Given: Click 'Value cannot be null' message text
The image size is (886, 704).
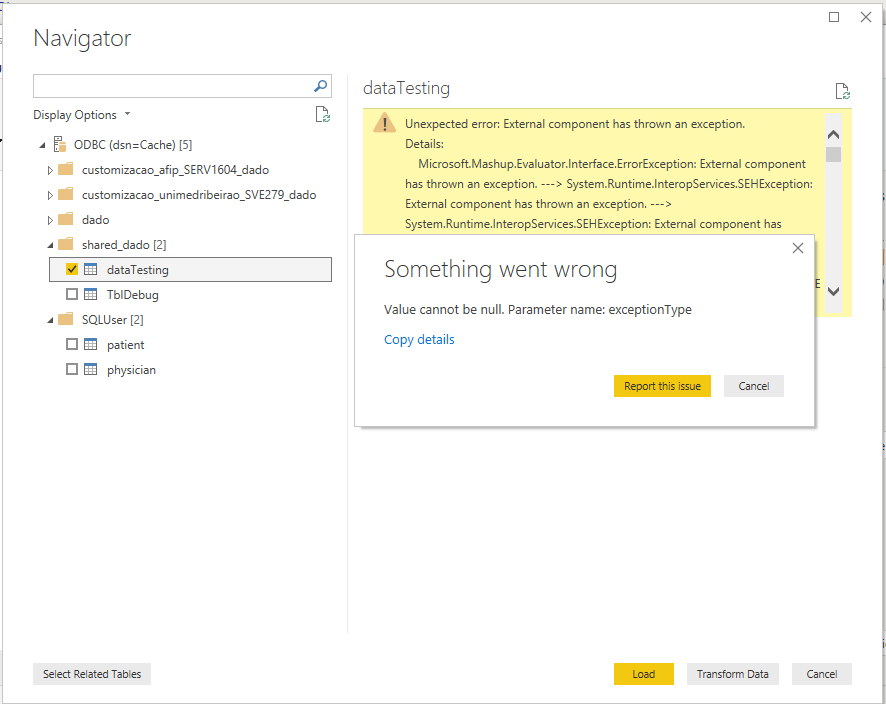Looking at the screenshot, I should click(538, 310).
